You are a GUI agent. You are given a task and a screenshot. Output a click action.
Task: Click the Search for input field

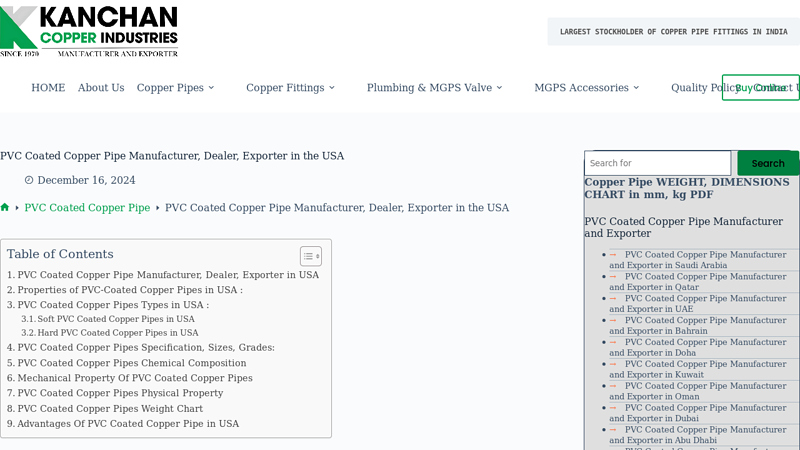(658, 163)
